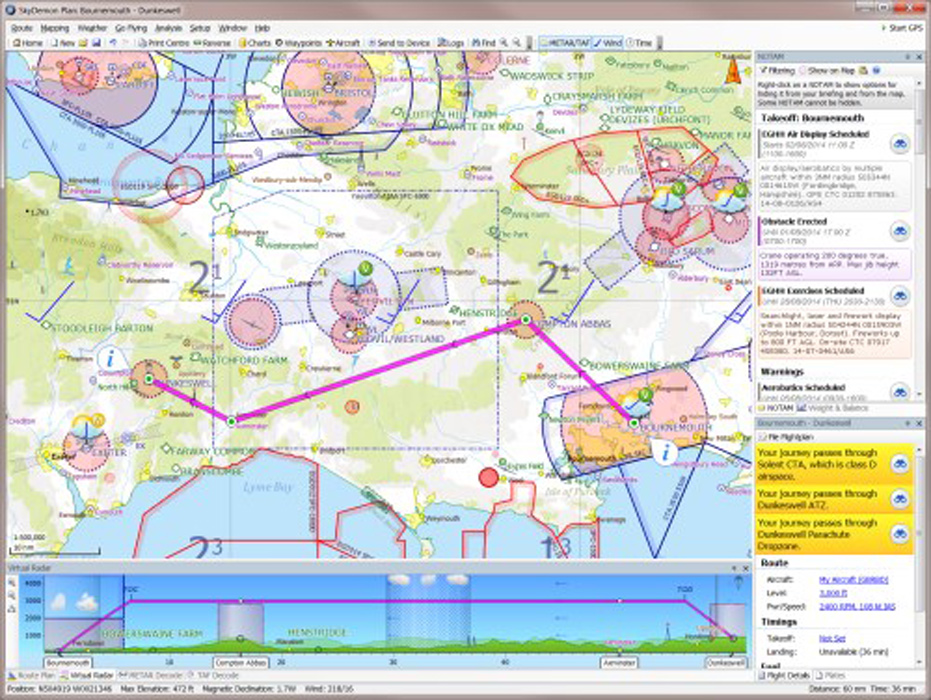Open the Analysis menu
Screen dimensions: 931x700
click(x=168, y=28)
